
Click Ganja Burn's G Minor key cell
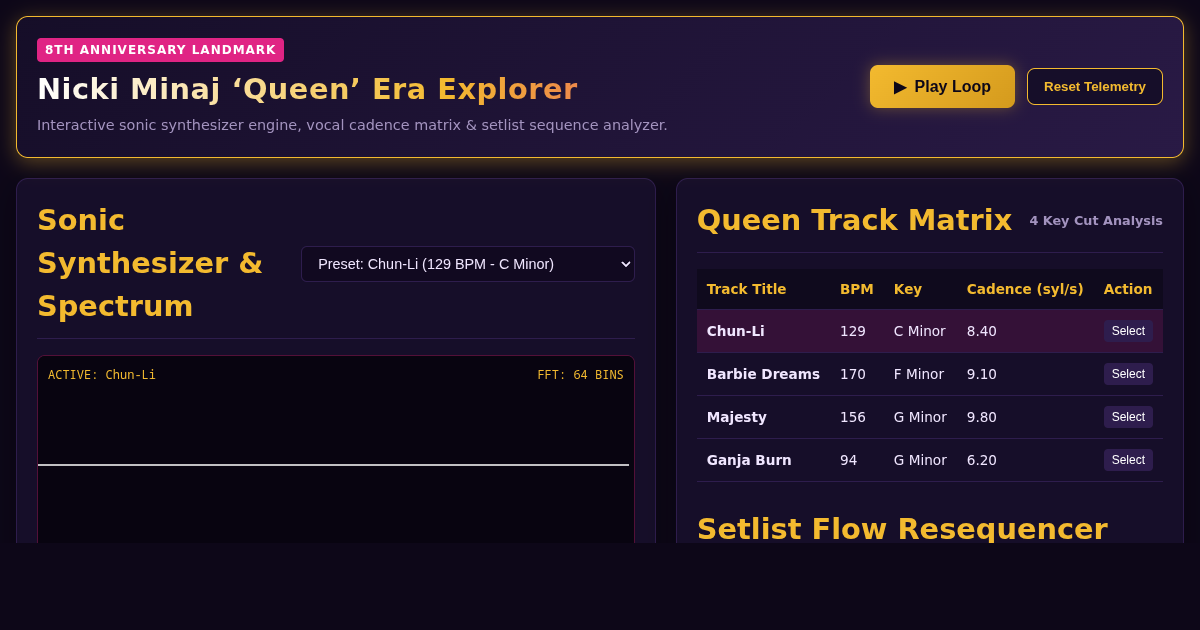click(920, 460)
